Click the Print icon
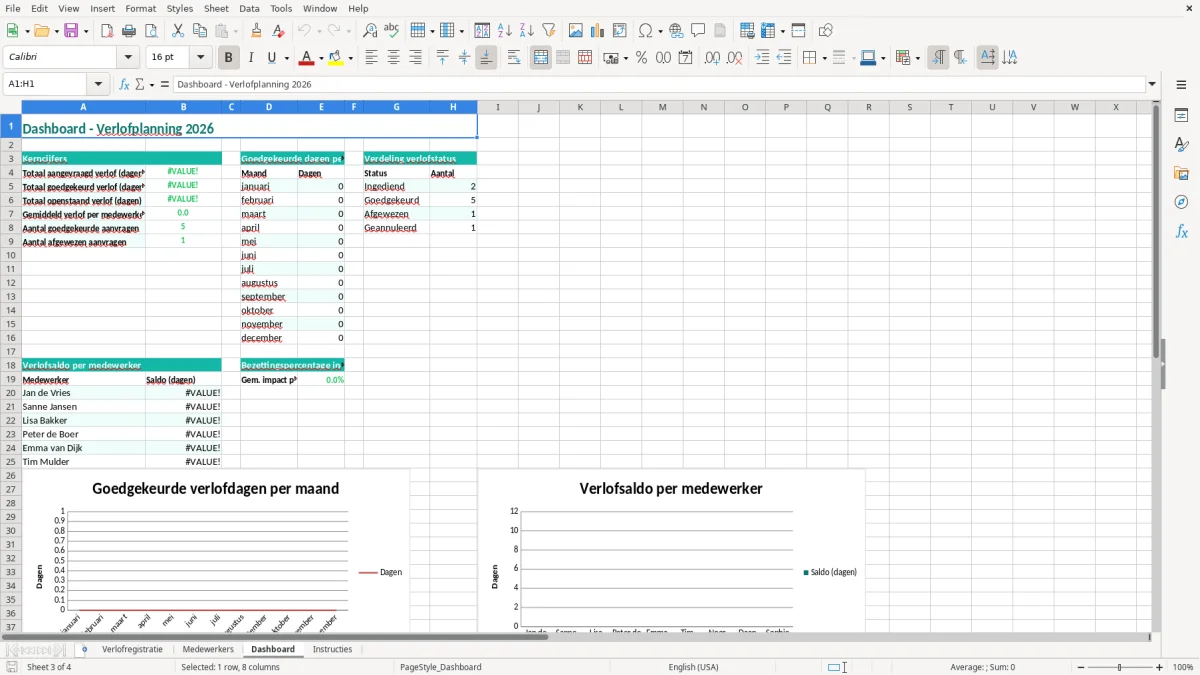Image resolution: width=1200 pixels, height=675 pixels. 129,31
